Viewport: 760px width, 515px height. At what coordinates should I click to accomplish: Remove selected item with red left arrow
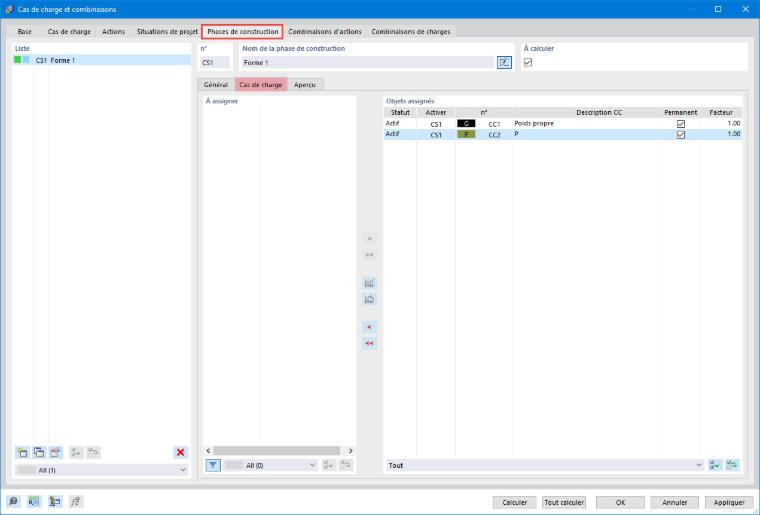(369, 328)
